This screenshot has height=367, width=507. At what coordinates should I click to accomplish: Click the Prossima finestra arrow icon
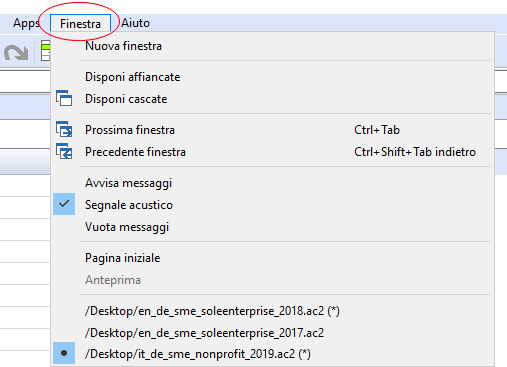pyautogui.click(x=64, y=129)
